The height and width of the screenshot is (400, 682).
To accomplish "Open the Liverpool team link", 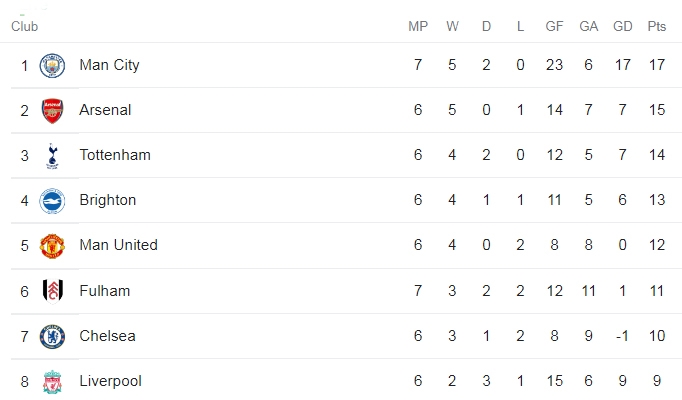I will [110, 381].
